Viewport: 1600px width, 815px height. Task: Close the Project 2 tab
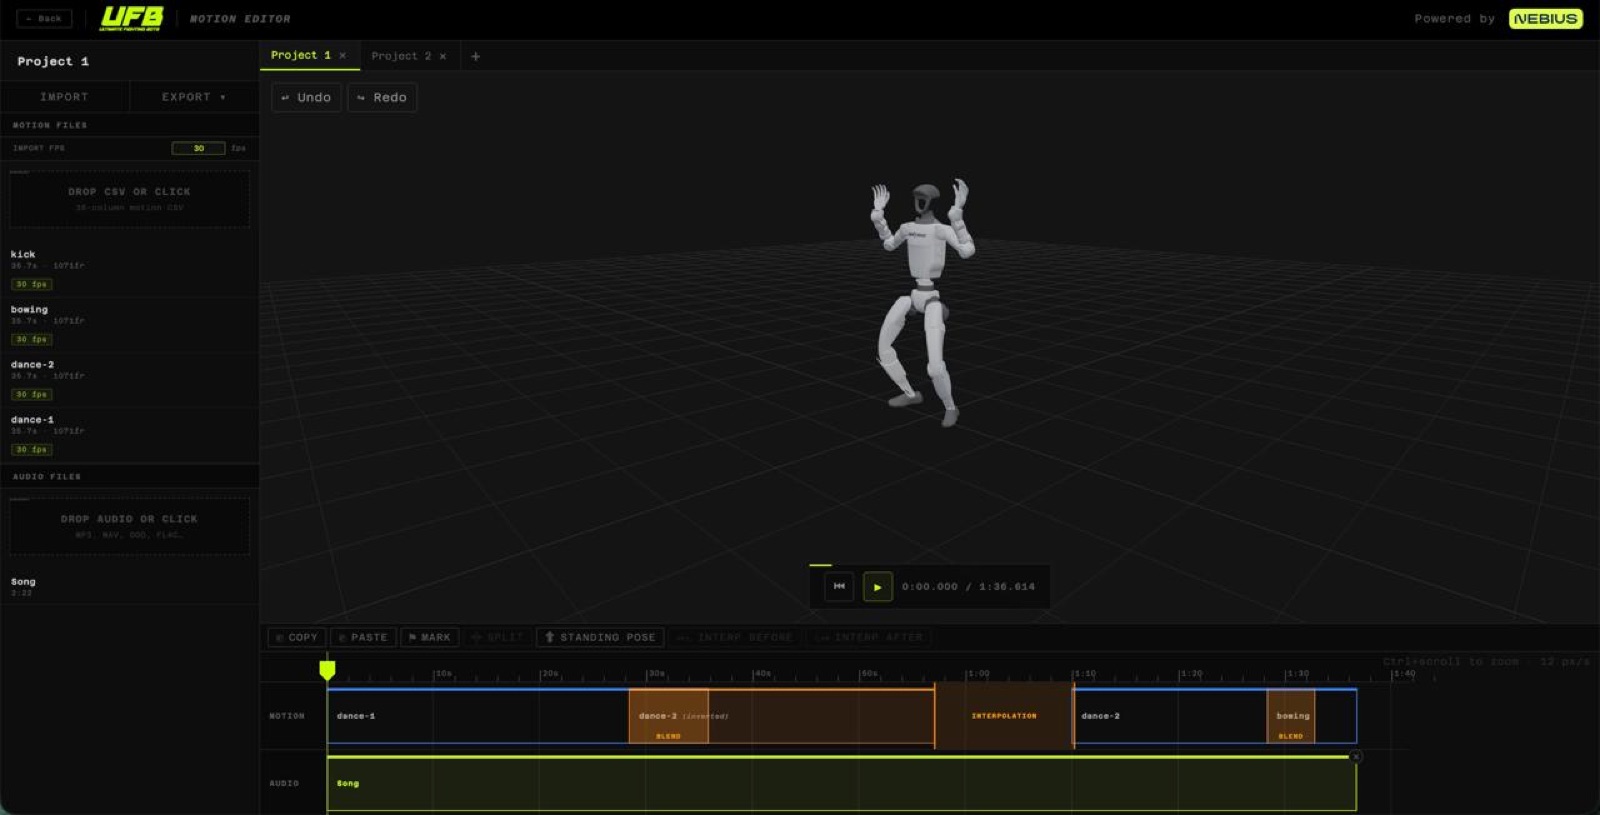click(x=443, y=56)
